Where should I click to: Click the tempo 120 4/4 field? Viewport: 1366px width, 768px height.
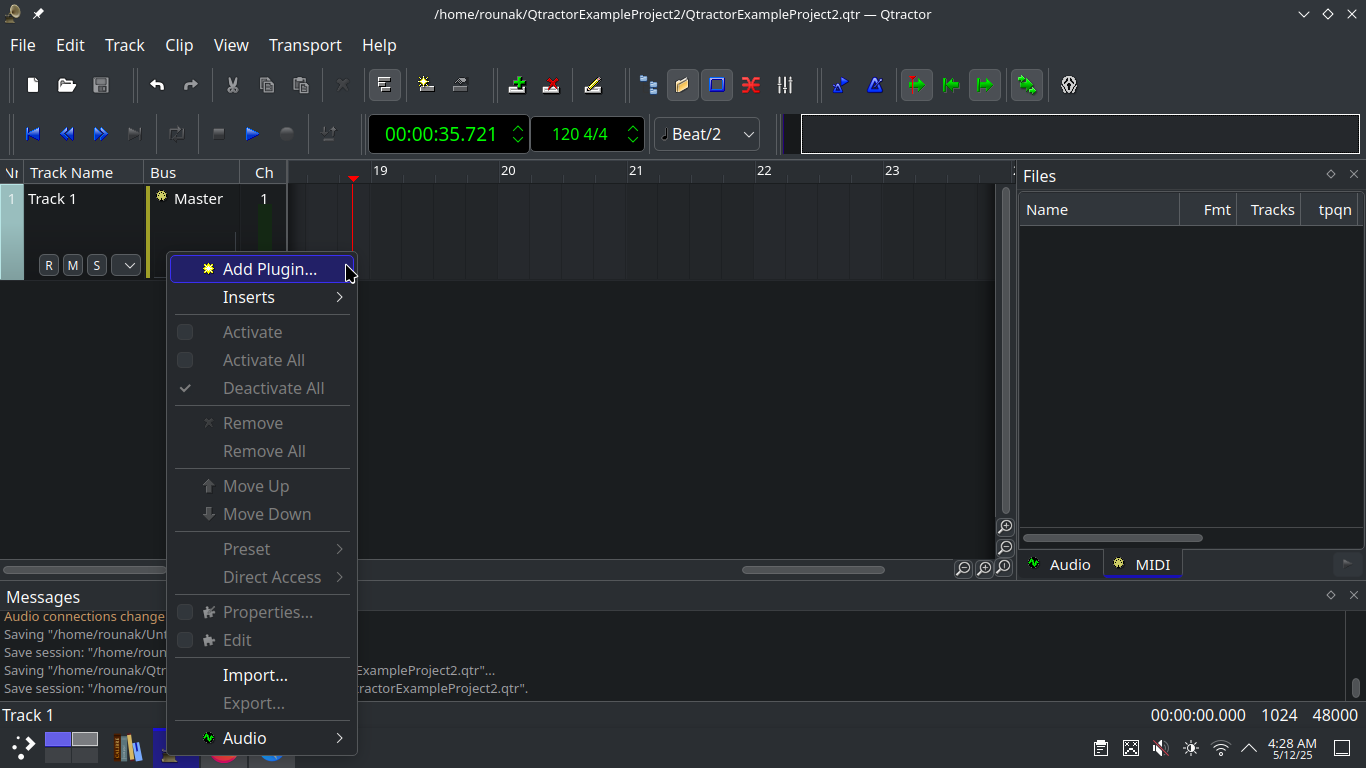point(579,134)
